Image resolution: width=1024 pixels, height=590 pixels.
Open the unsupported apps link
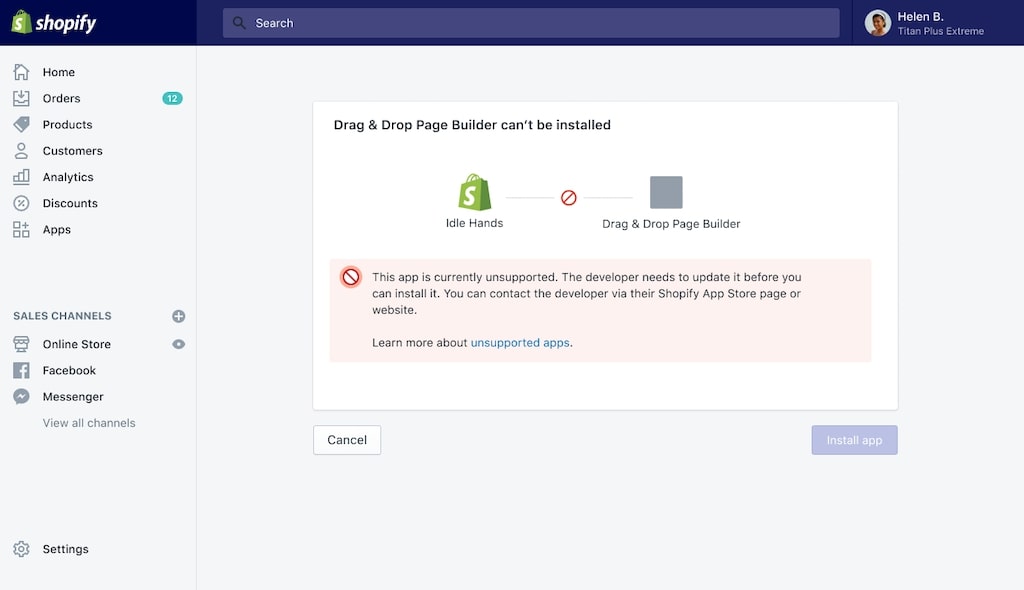coord(520,342)
